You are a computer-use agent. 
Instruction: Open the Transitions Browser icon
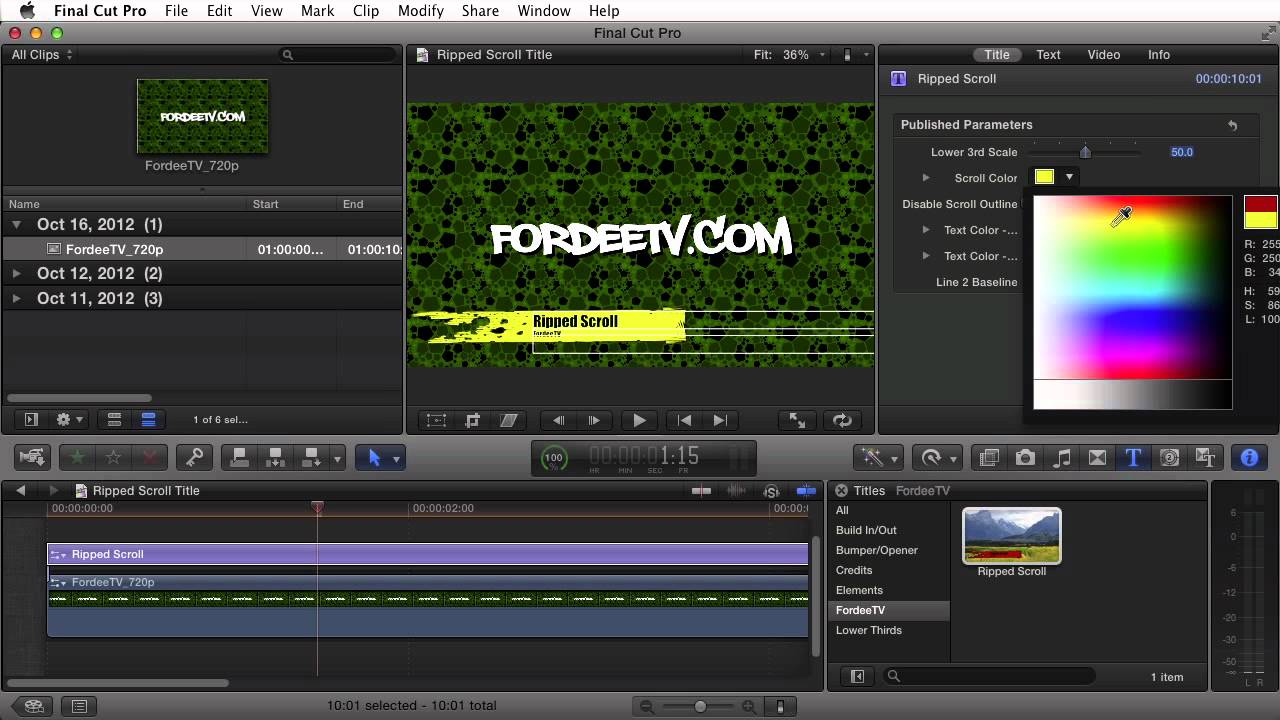pos(1097,457)
